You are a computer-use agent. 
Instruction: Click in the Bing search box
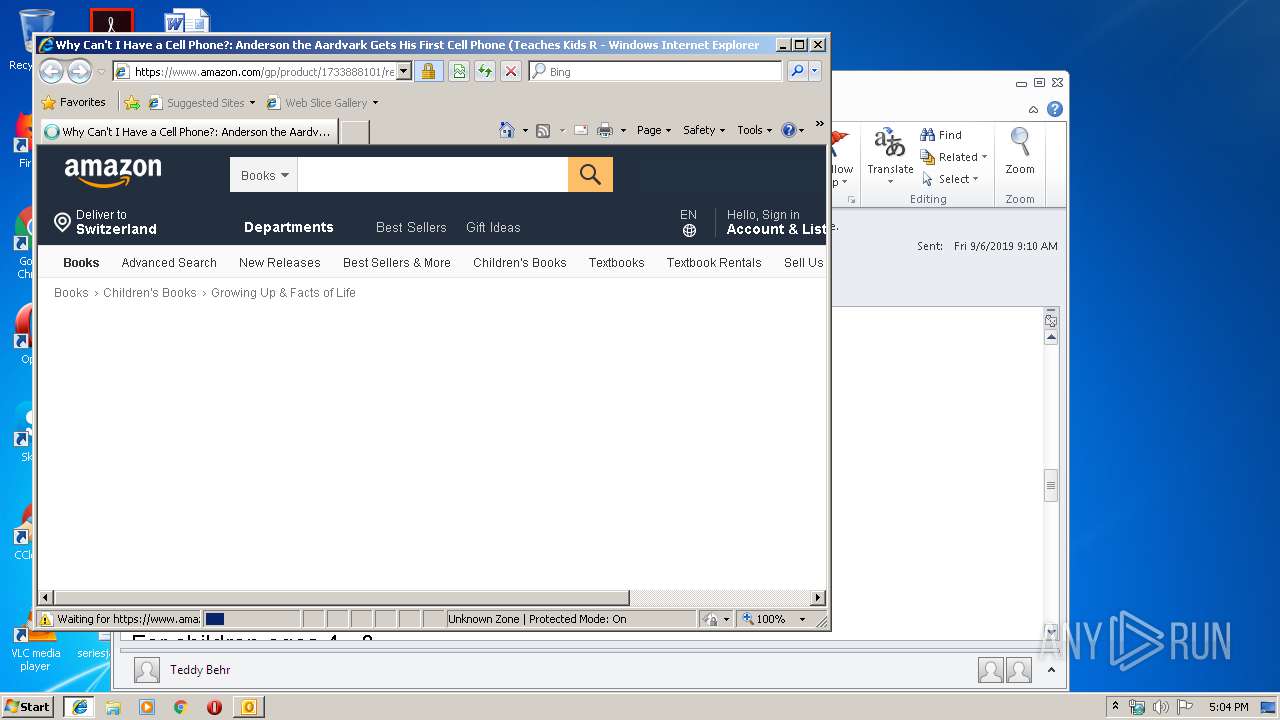point(665,72)
